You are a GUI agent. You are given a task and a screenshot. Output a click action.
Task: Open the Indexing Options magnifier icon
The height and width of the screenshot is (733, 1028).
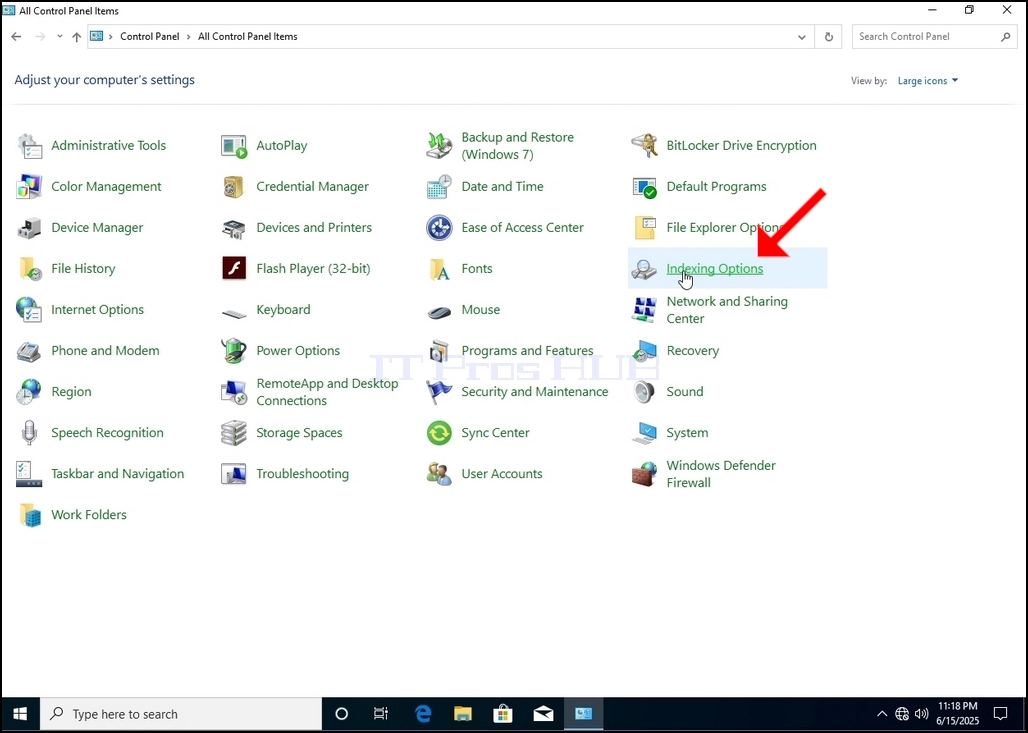coord(644,269)
